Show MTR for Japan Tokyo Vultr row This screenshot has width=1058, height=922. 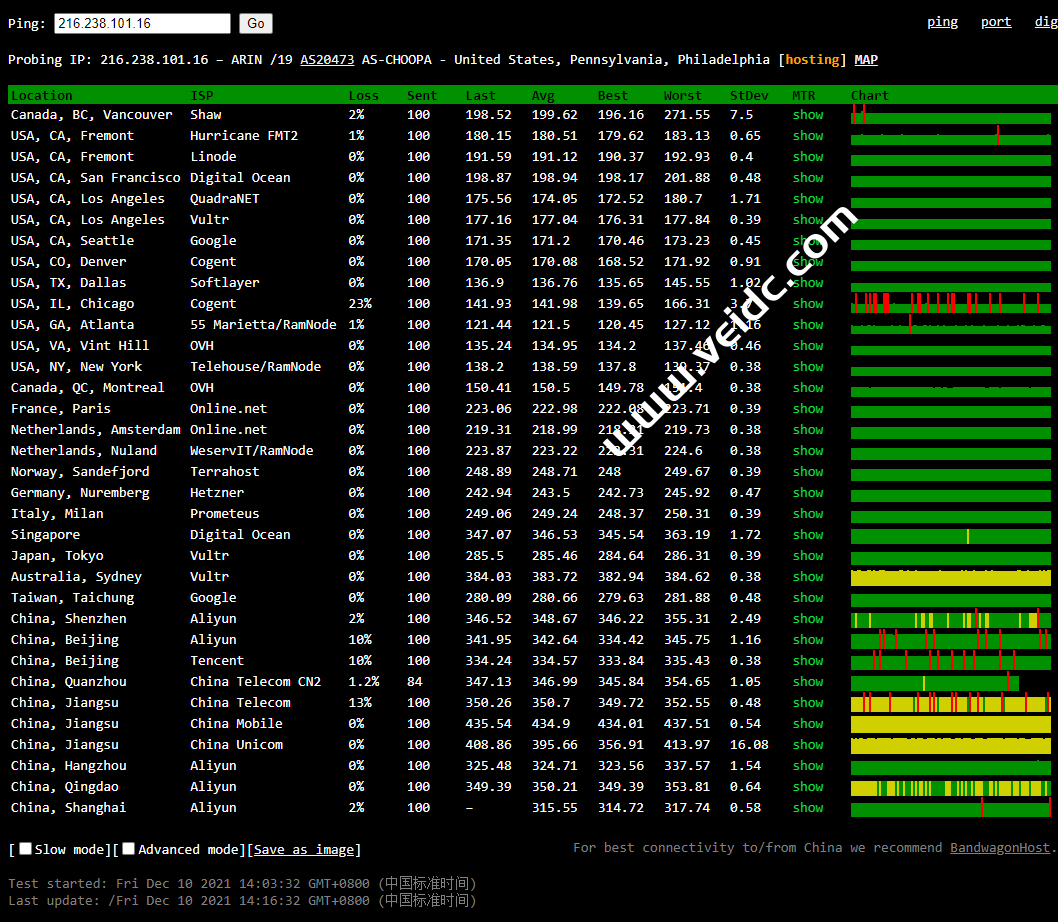pyautogui.click(x=808, y=556)
